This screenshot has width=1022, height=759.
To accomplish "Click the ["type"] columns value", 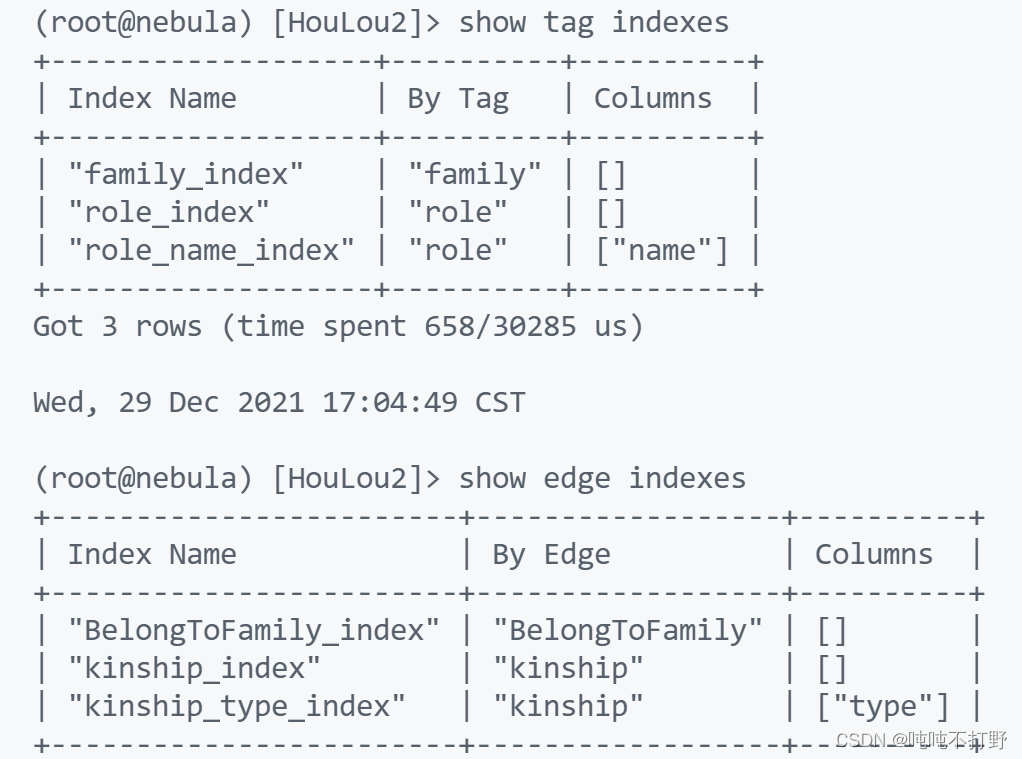I will tap(883, 706).
